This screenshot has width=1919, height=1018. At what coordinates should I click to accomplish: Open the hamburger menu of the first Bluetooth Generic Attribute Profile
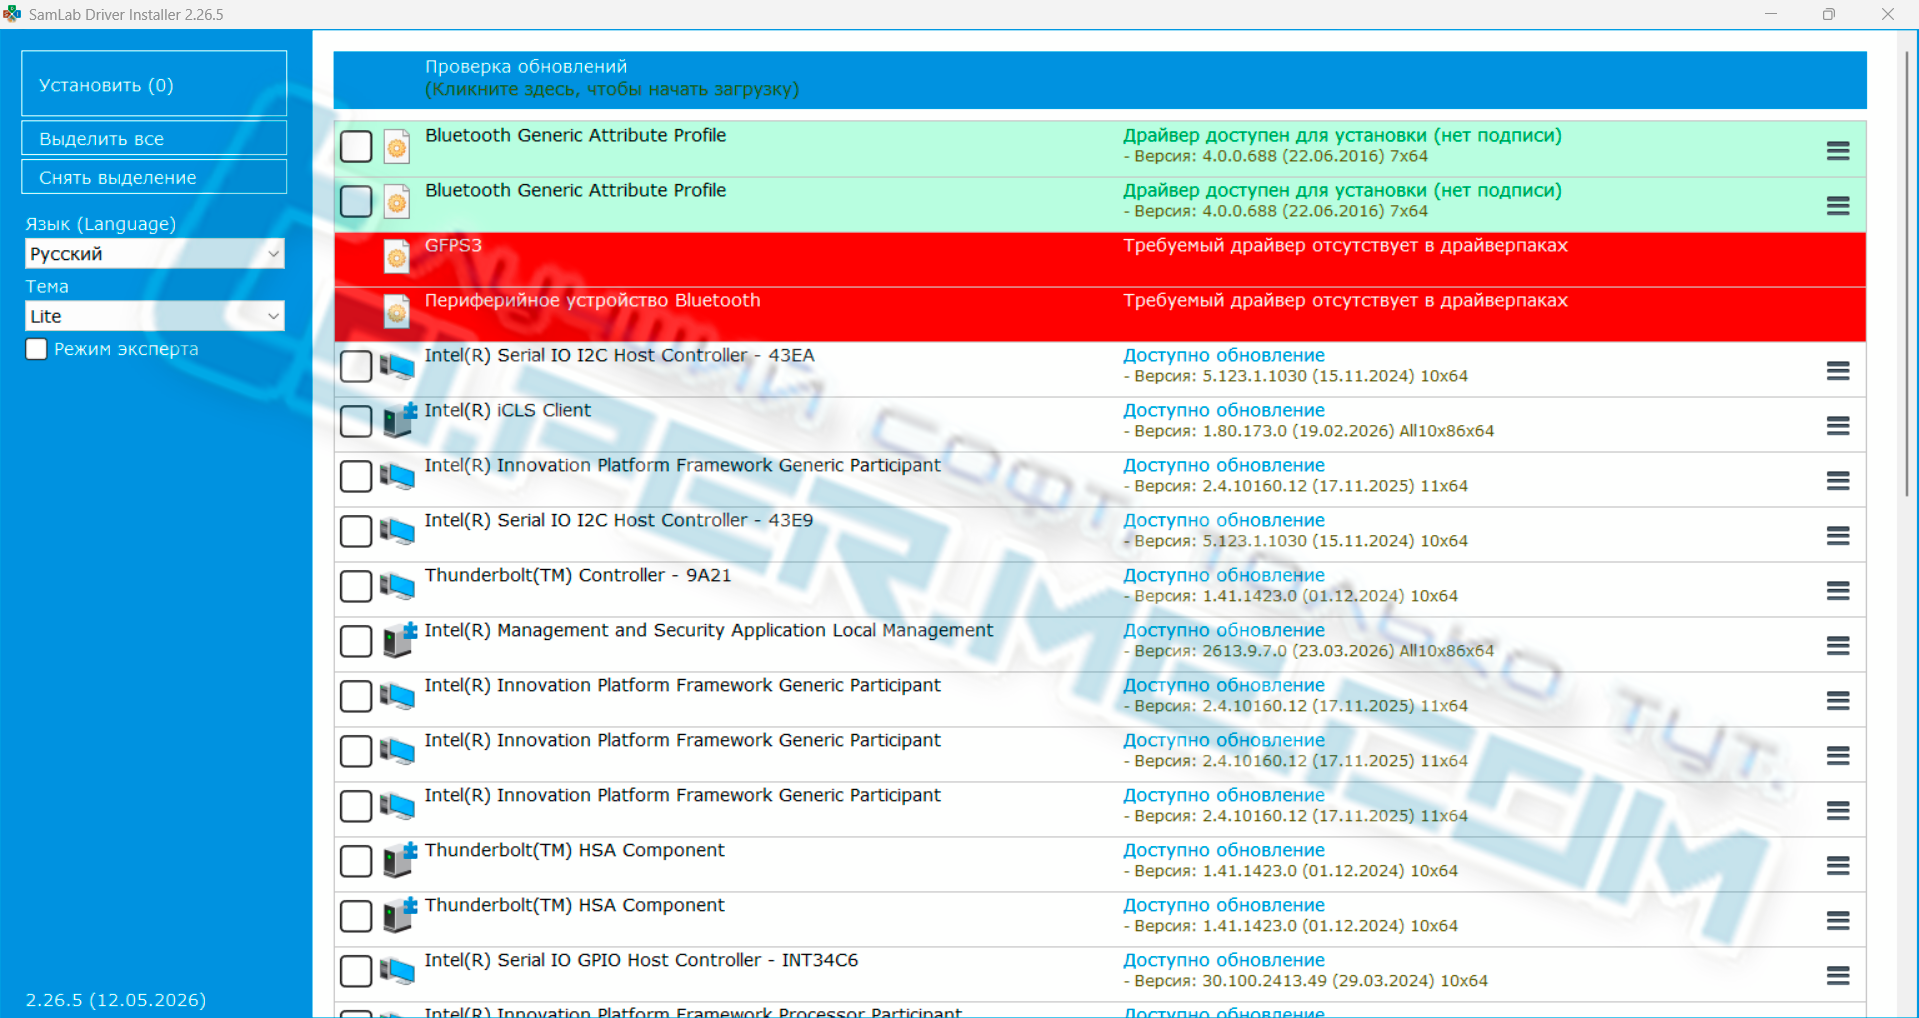pos(1838,151)
